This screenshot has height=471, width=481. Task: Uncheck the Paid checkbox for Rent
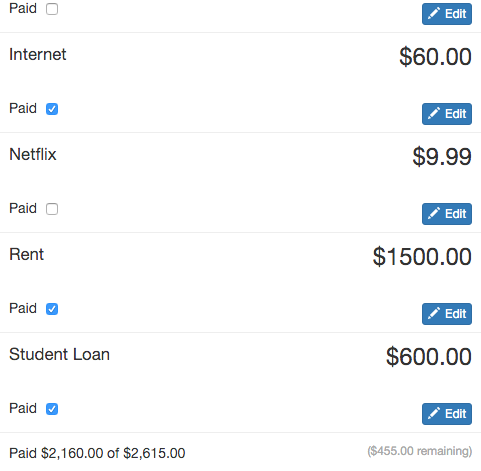click(x=52, y=309)
